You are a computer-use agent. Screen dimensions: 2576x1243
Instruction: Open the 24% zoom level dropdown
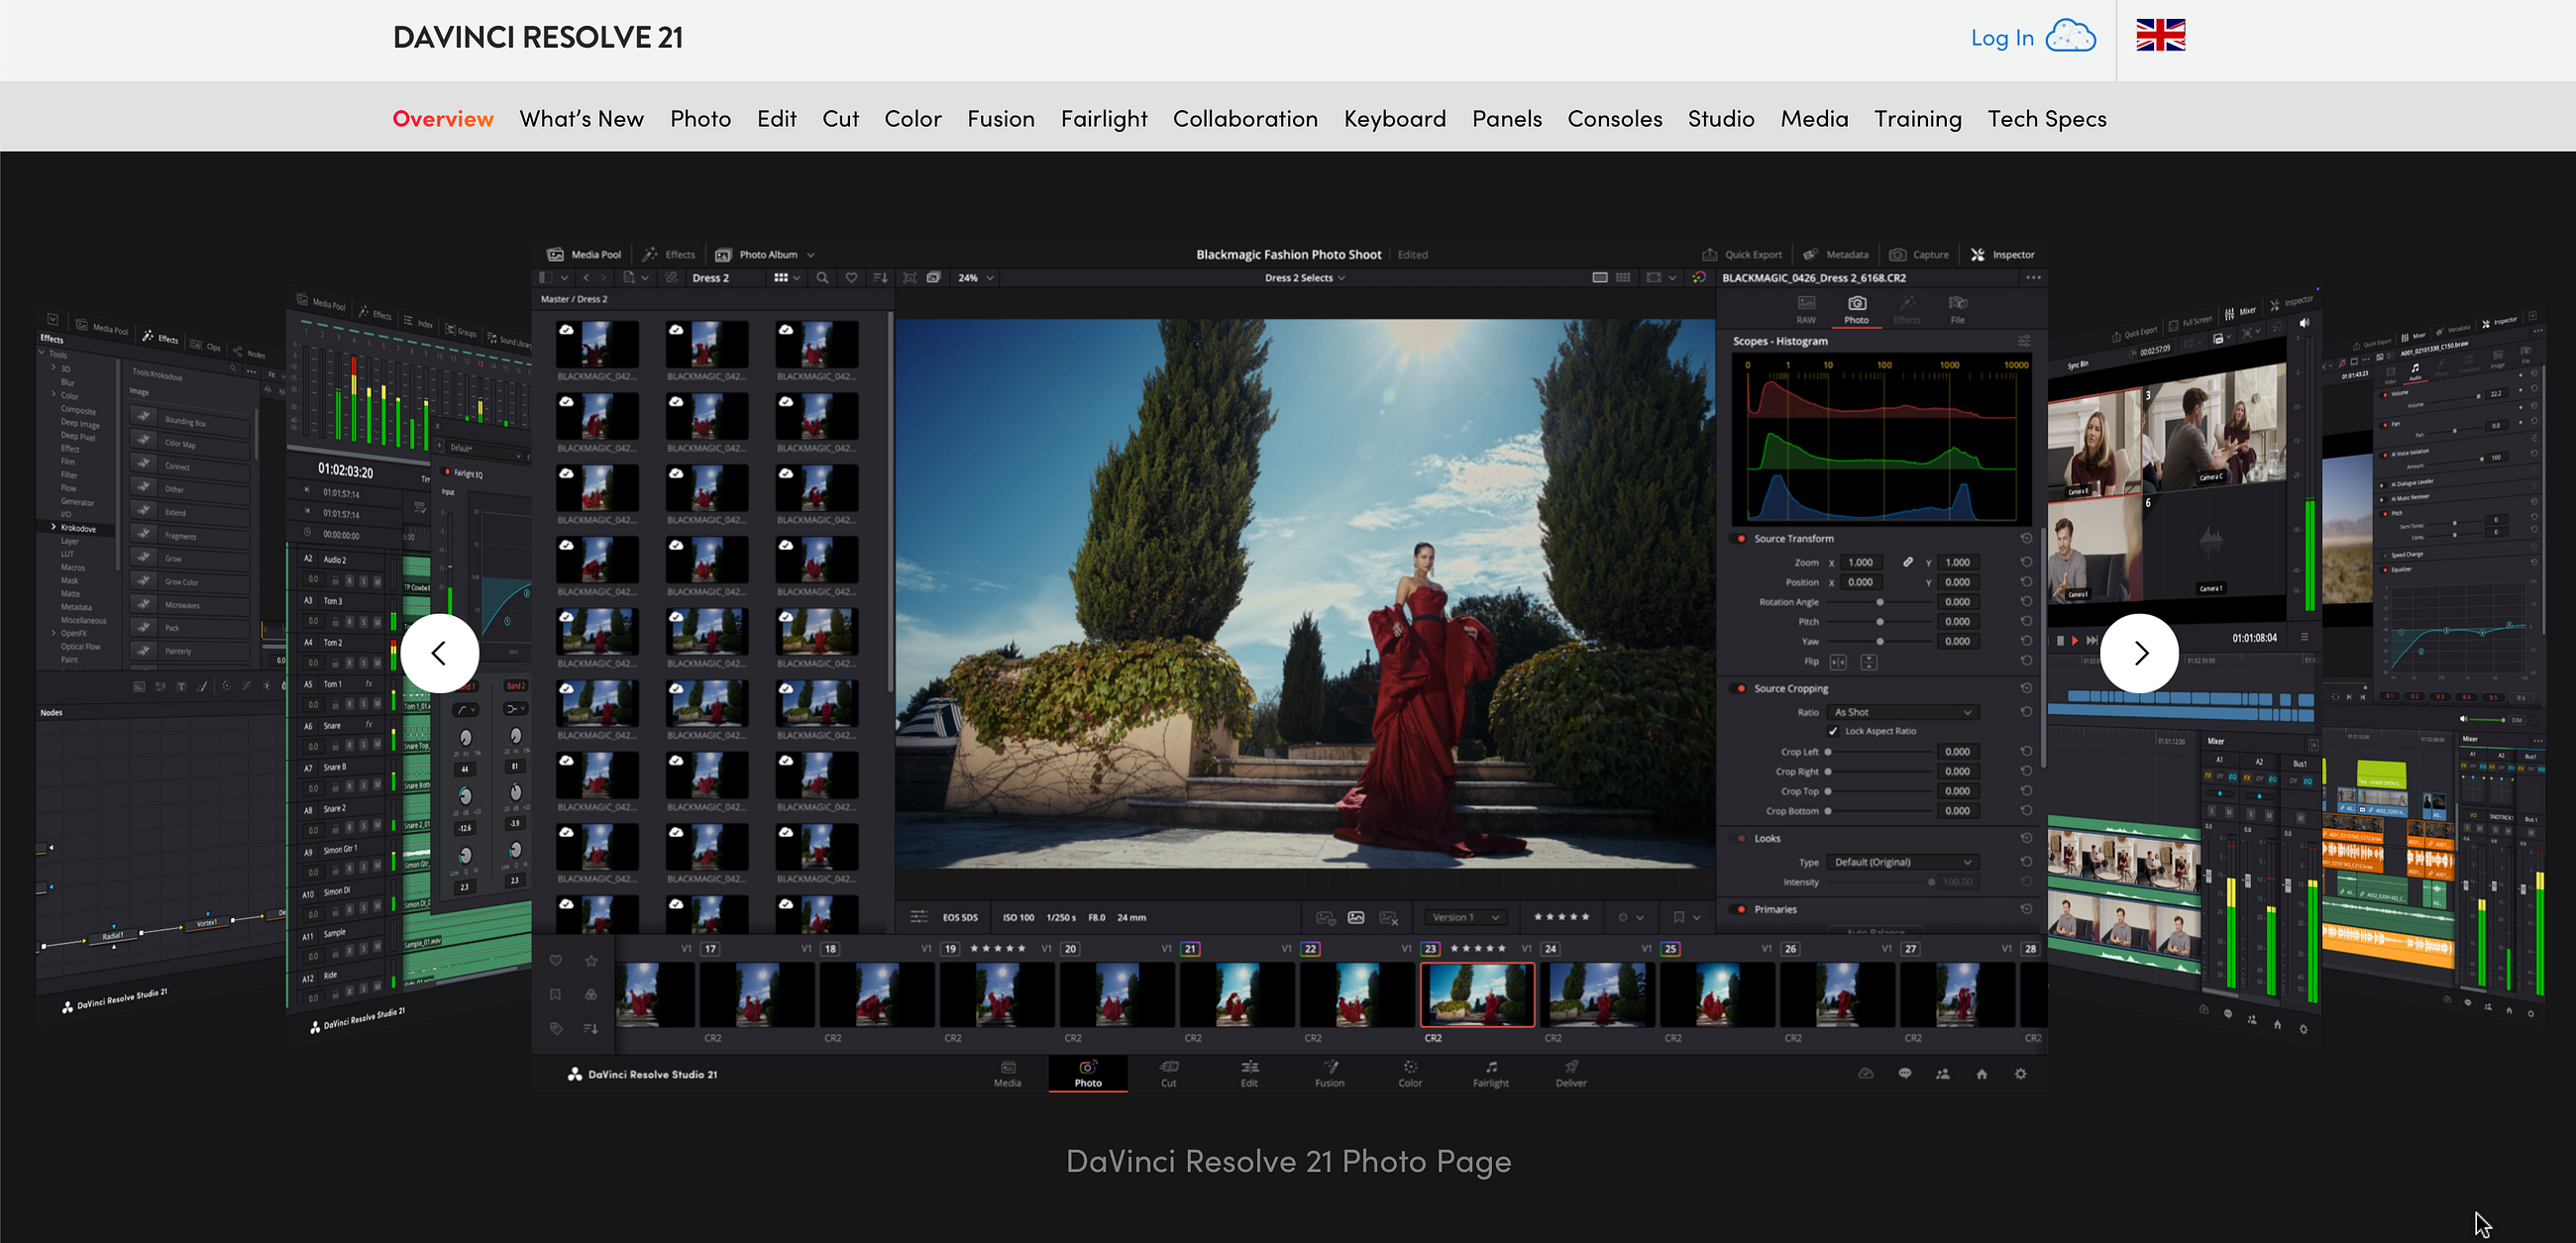[975, 278]
